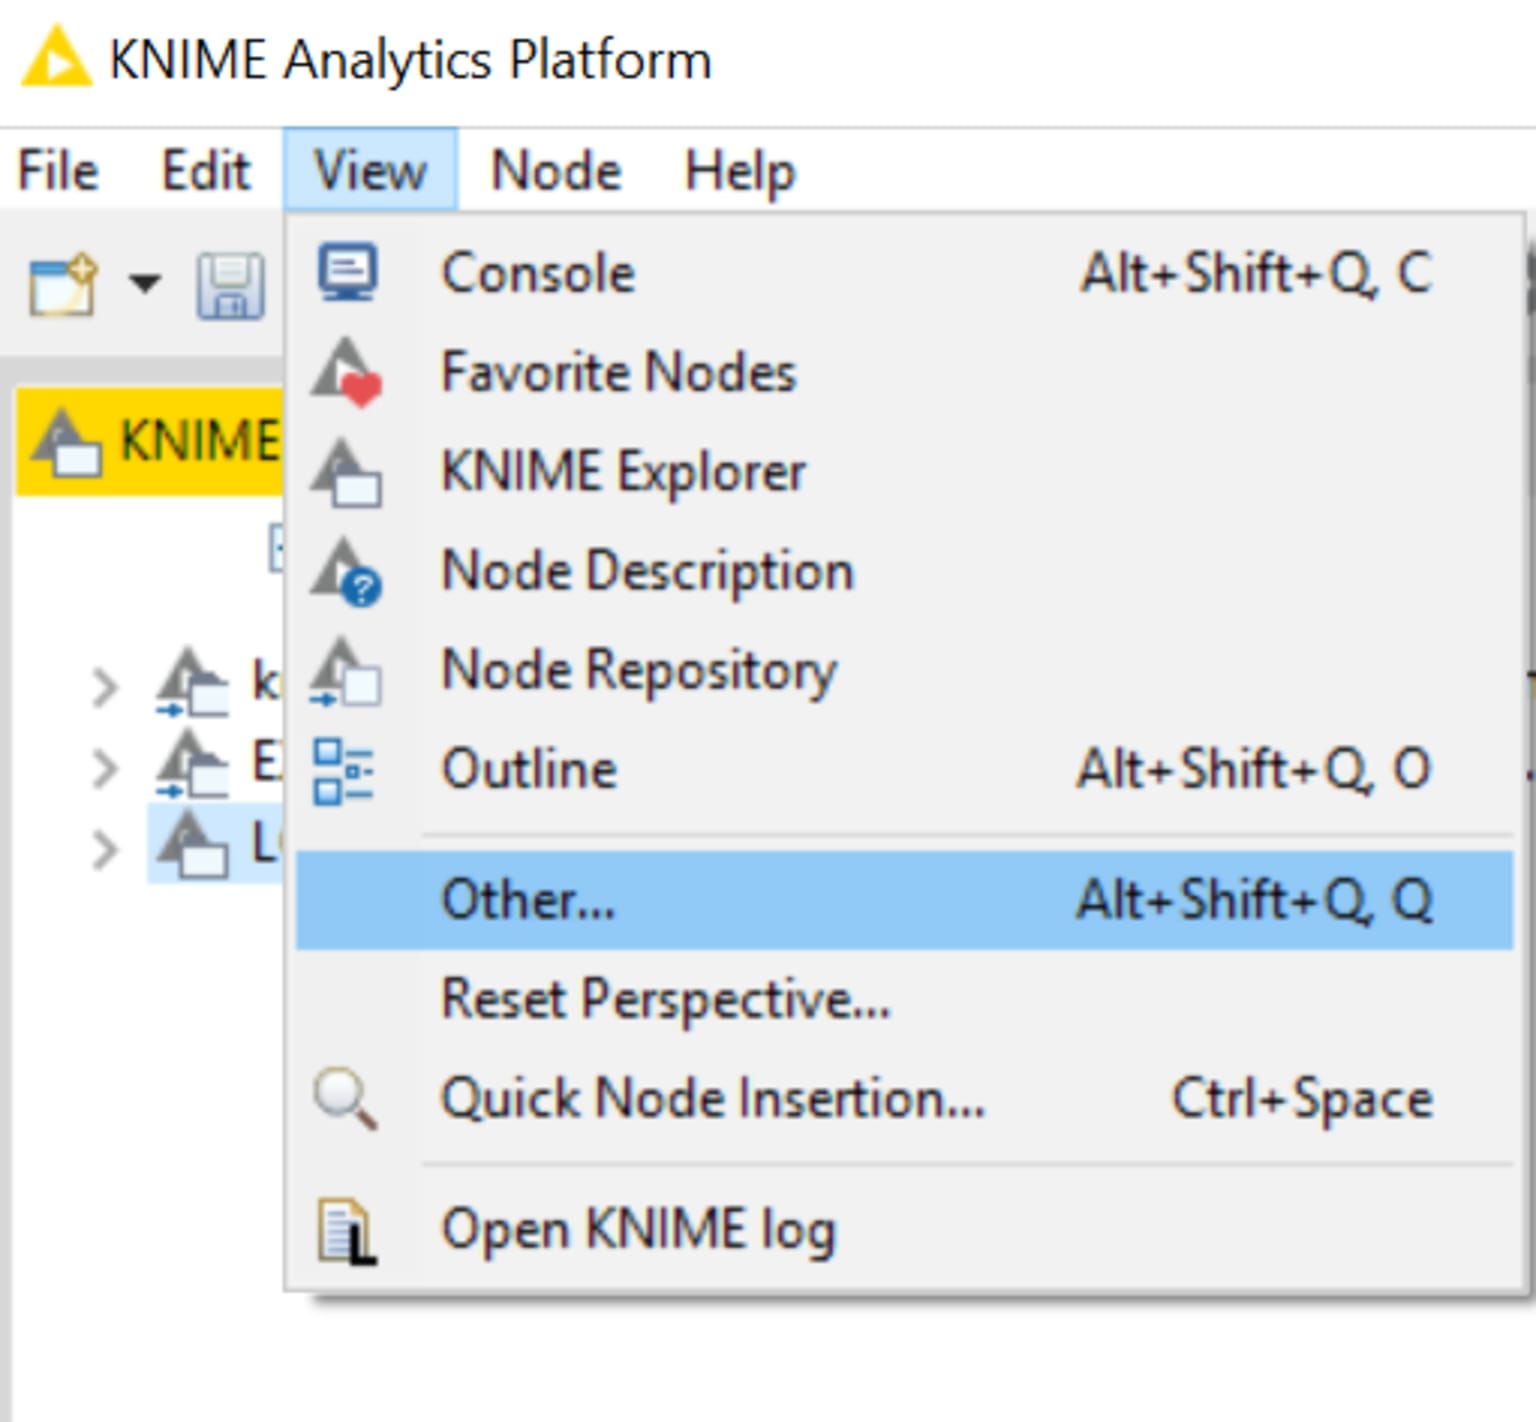
Task: Select Reset Perspective...
Action: 904,999
